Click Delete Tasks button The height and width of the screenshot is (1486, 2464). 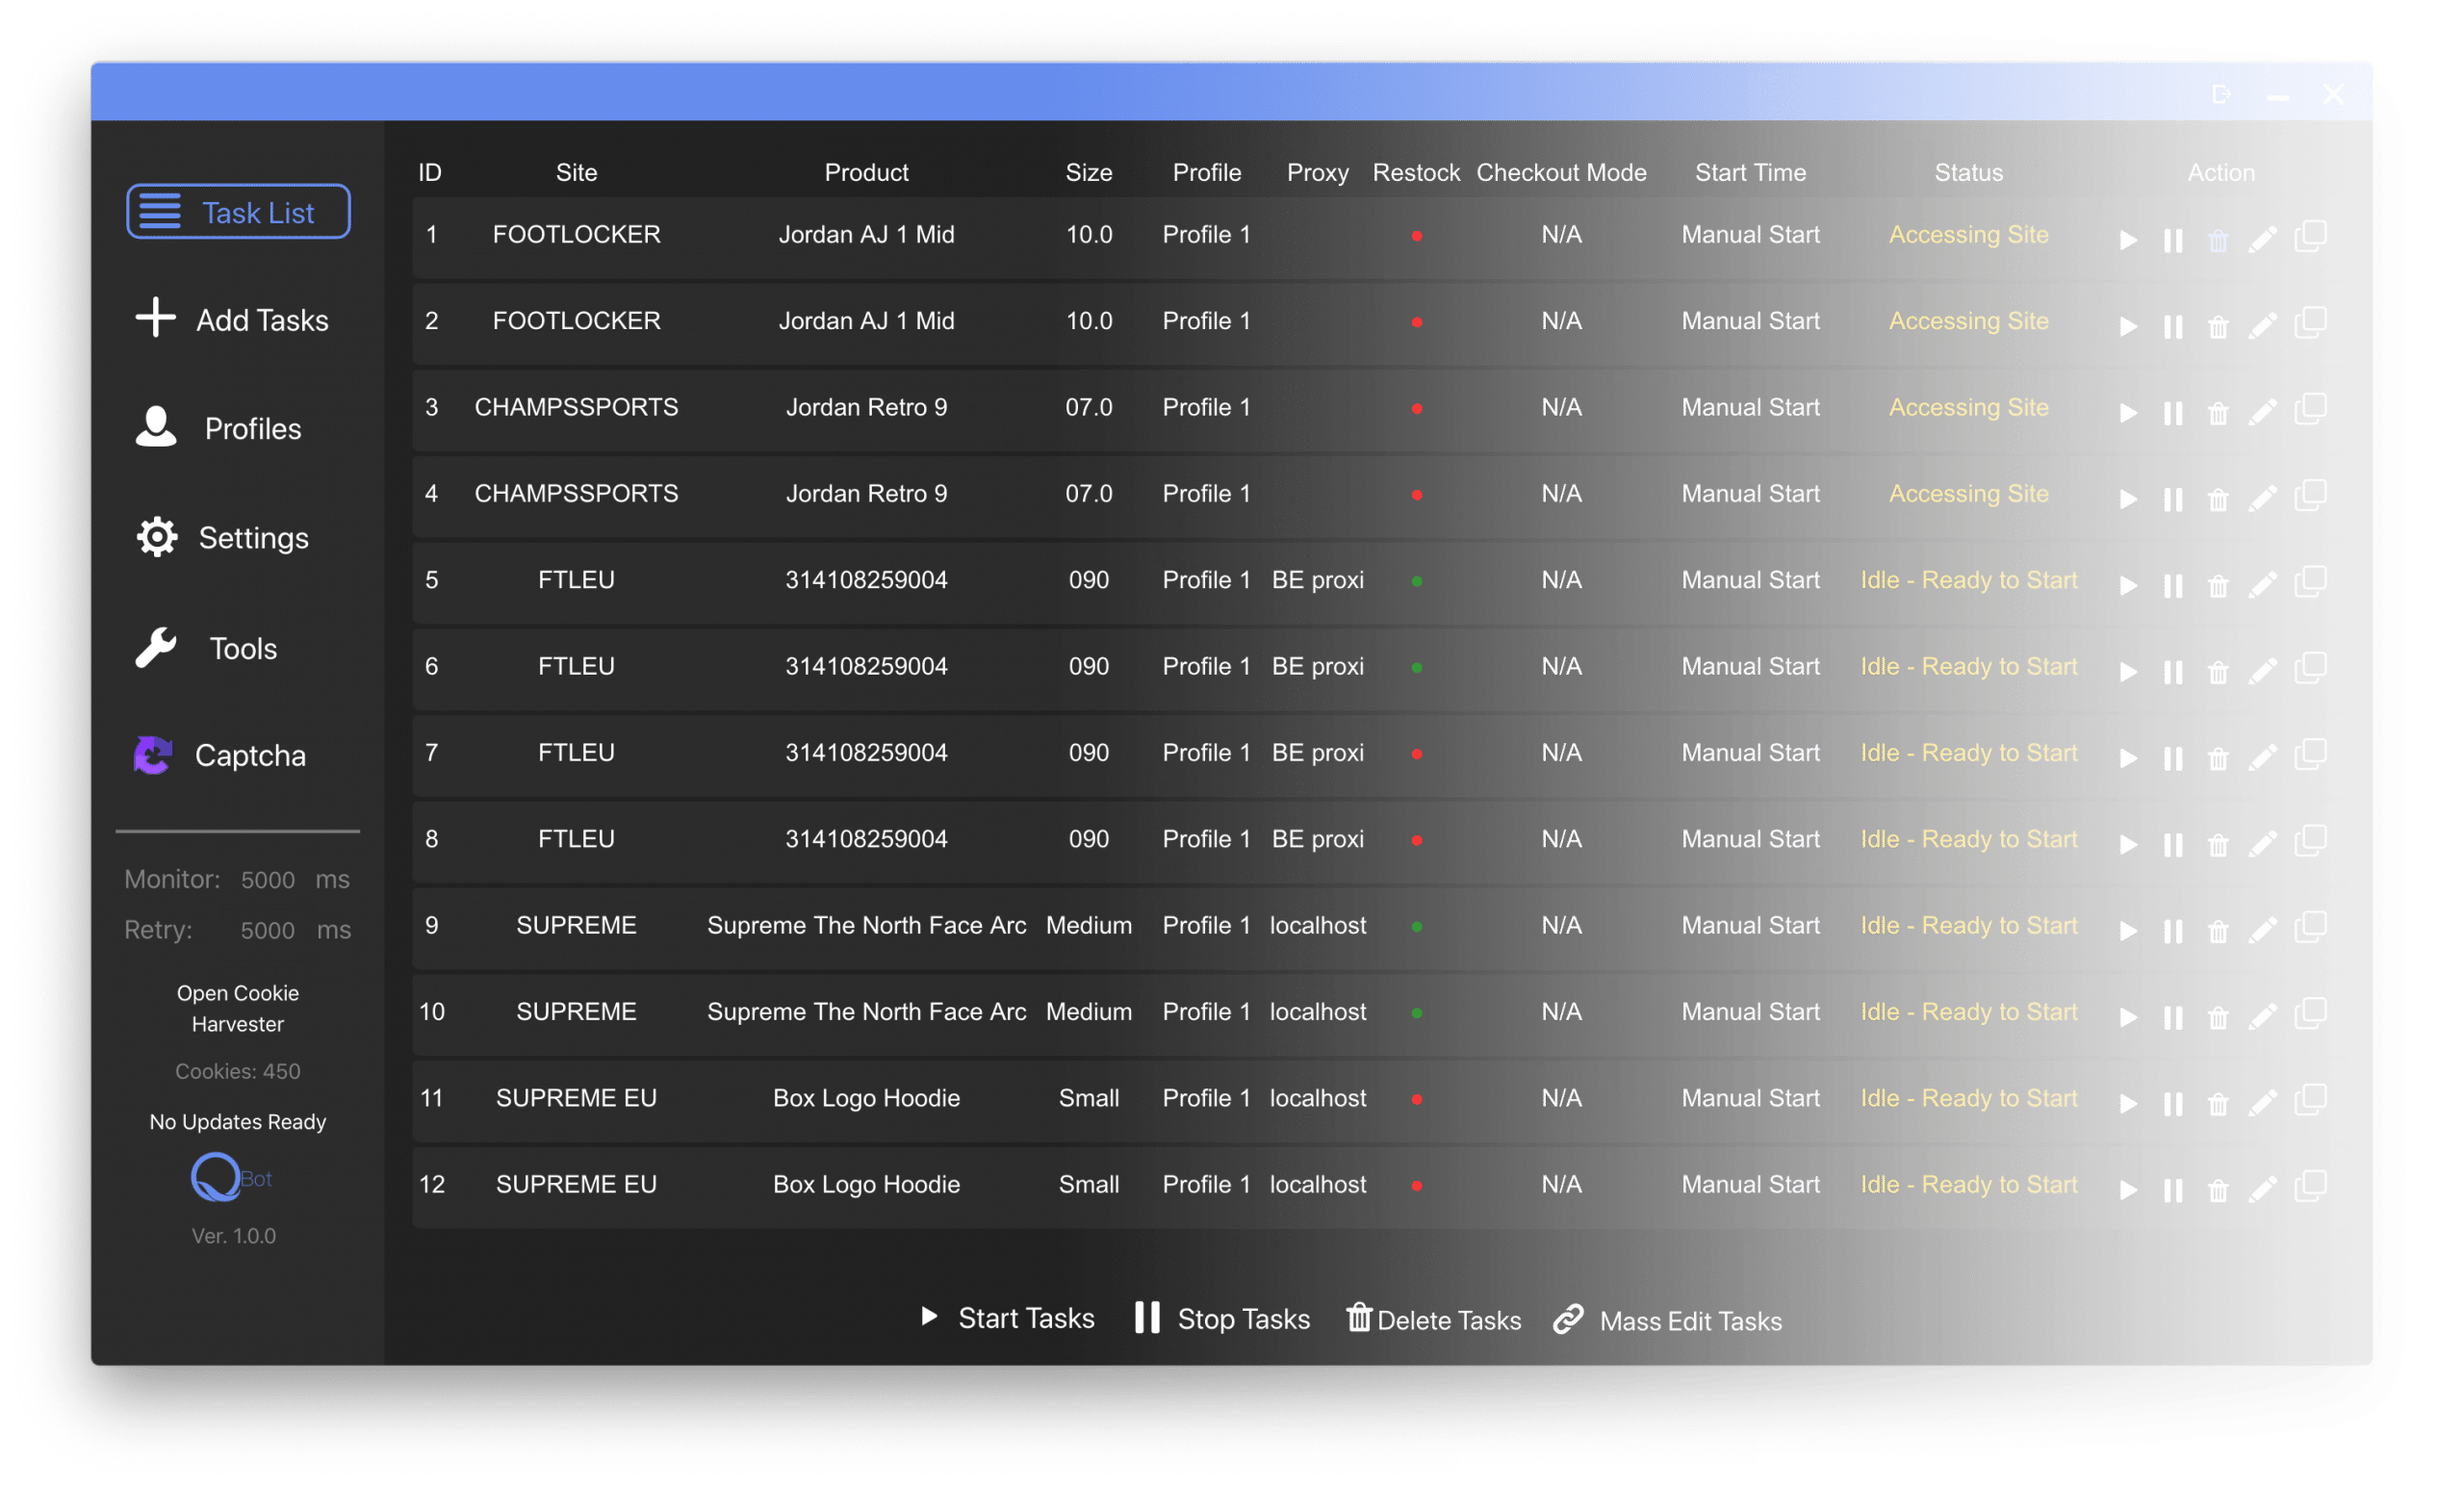[x=1434, y=1319]
